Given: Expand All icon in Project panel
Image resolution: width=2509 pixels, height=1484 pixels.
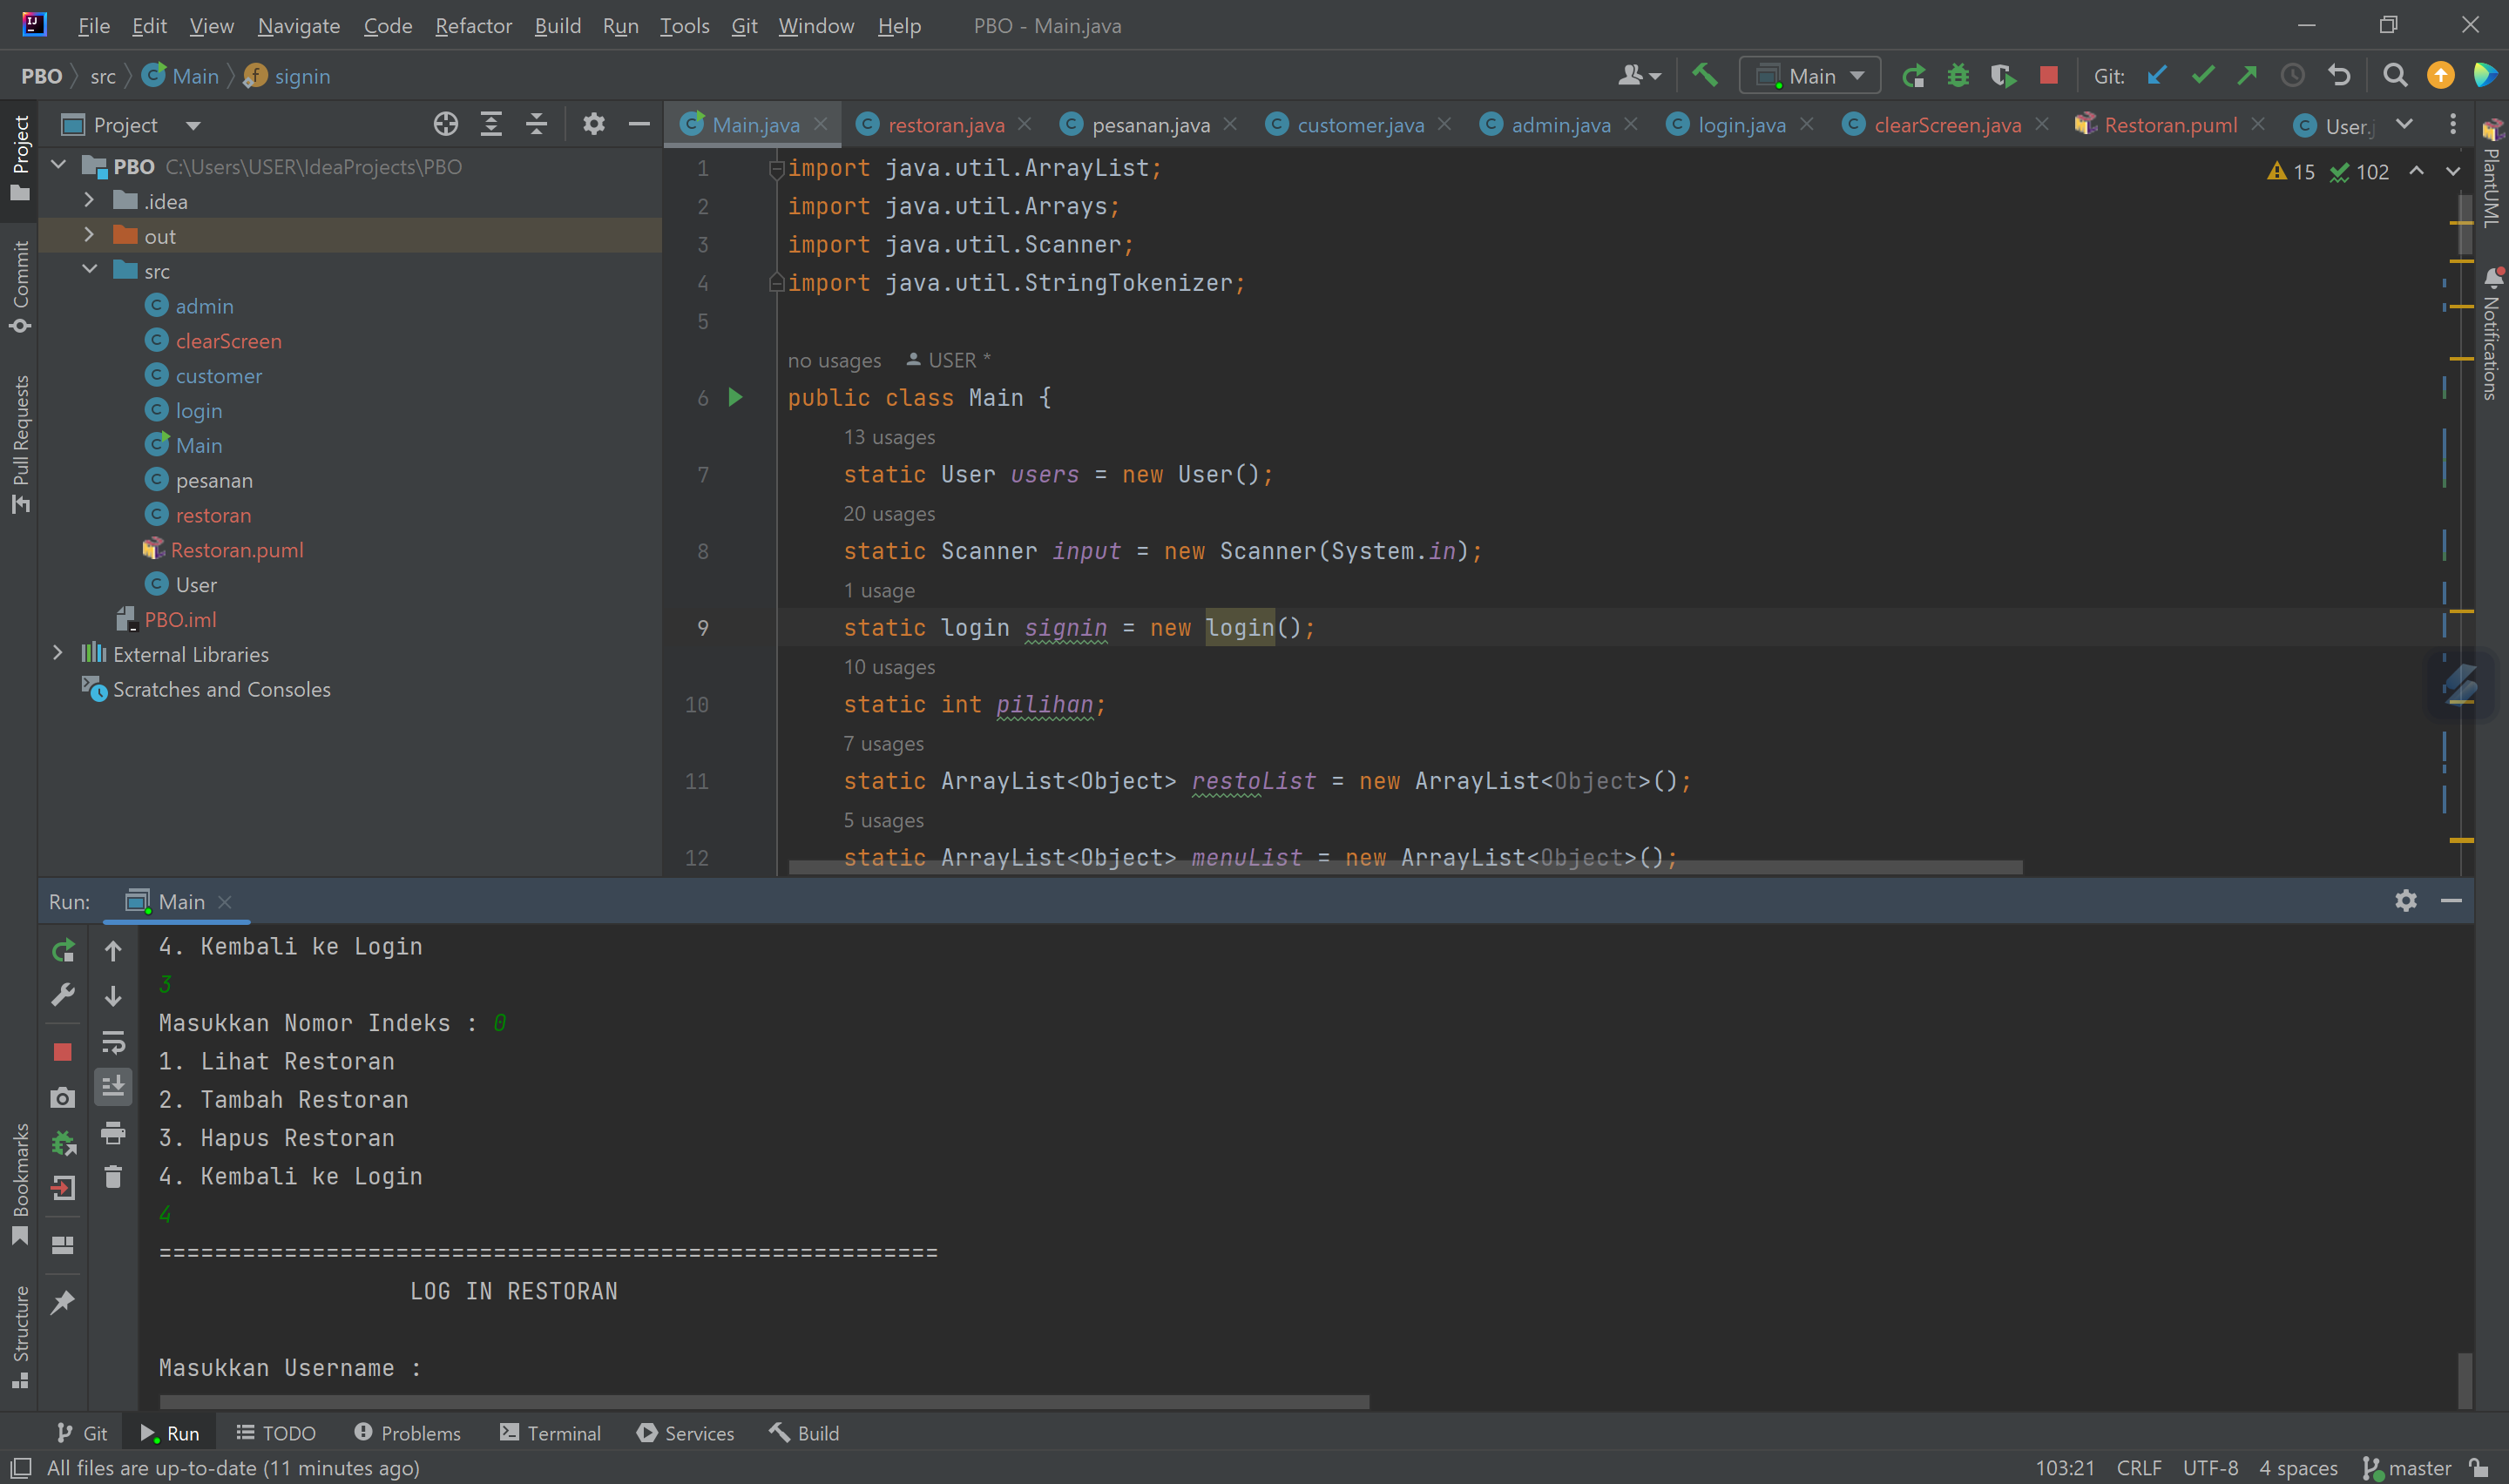Looking at the screenshot, I should pos(491,124).
